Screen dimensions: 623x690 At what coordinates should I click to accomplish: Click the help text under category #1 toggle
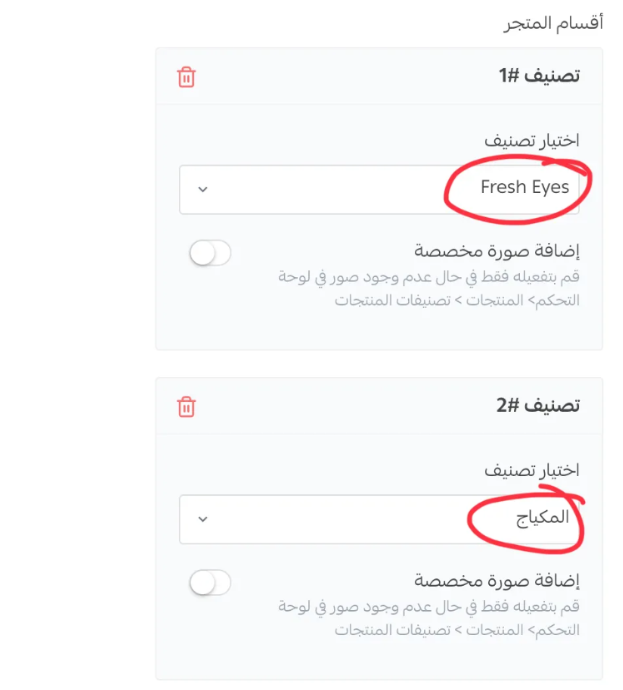(x=428, y=287)
